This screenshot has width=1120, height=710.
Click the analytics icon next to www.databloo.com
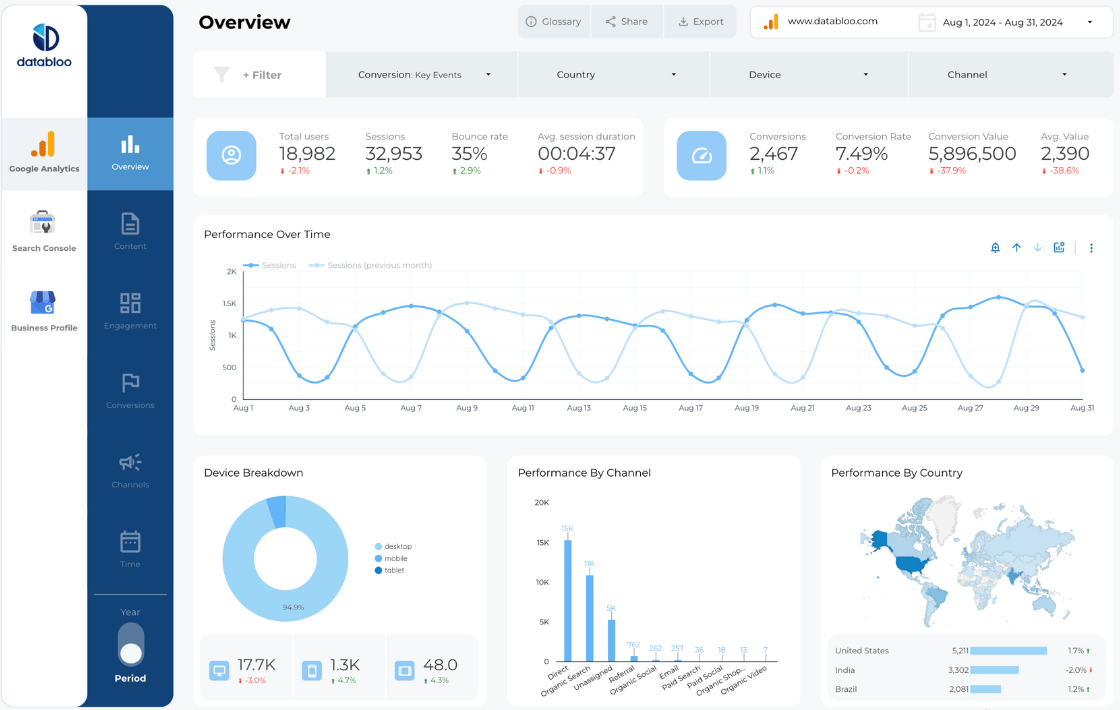tap(771, 22)
